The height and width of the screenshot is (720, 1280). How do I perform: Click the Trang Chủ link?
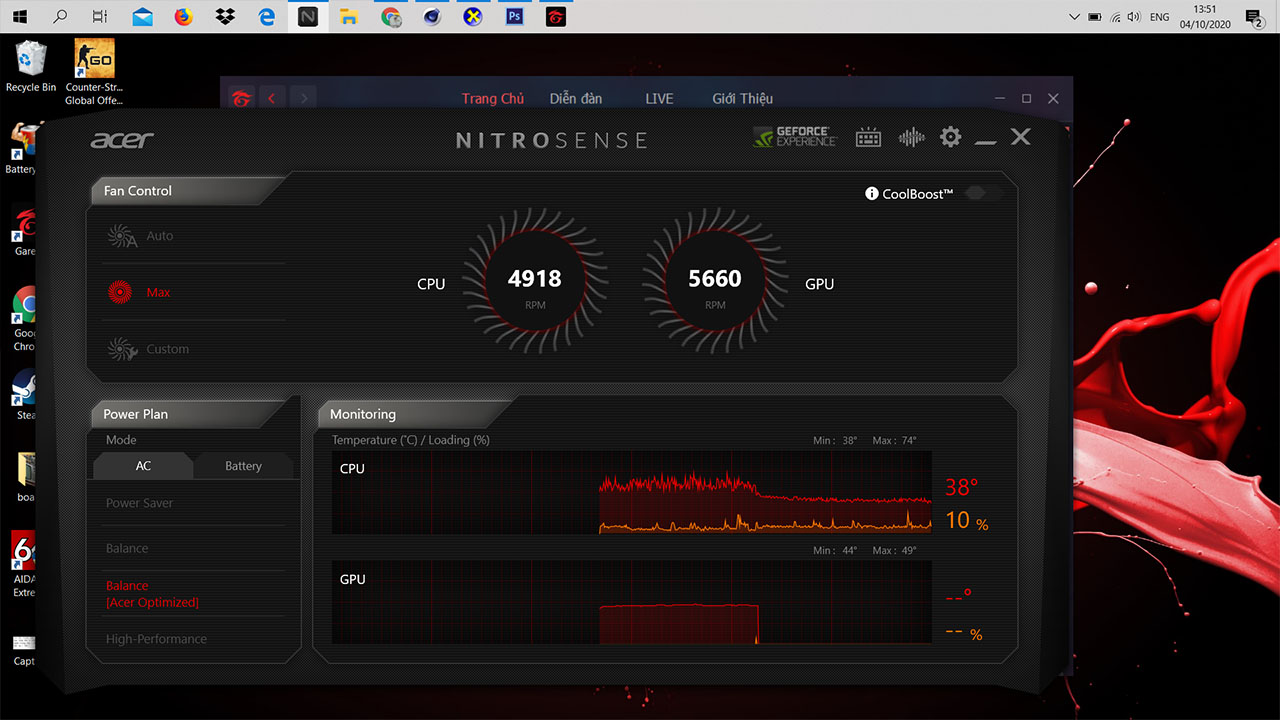coord(493,98)
